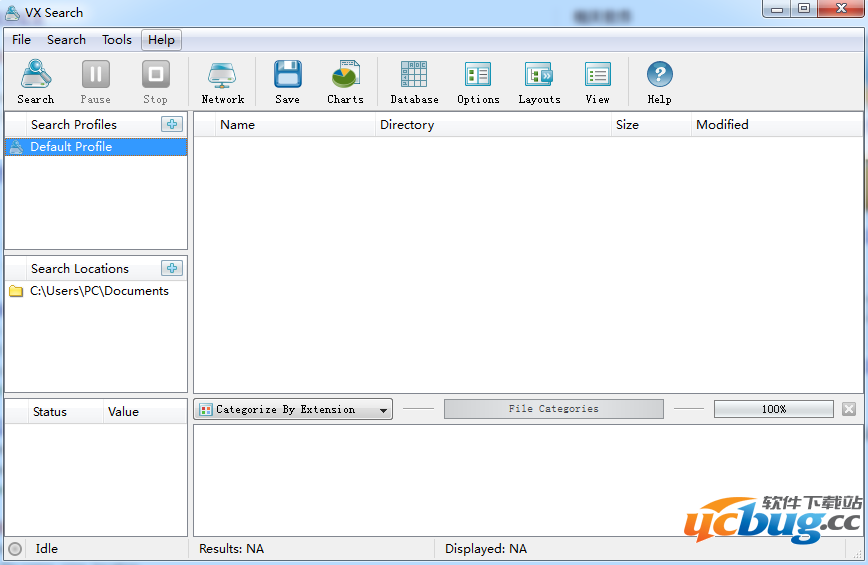Click the Default Profile row icon
The width and height of the screenshot is (868, 565).
pyautogui.click(x=16, y=147)
